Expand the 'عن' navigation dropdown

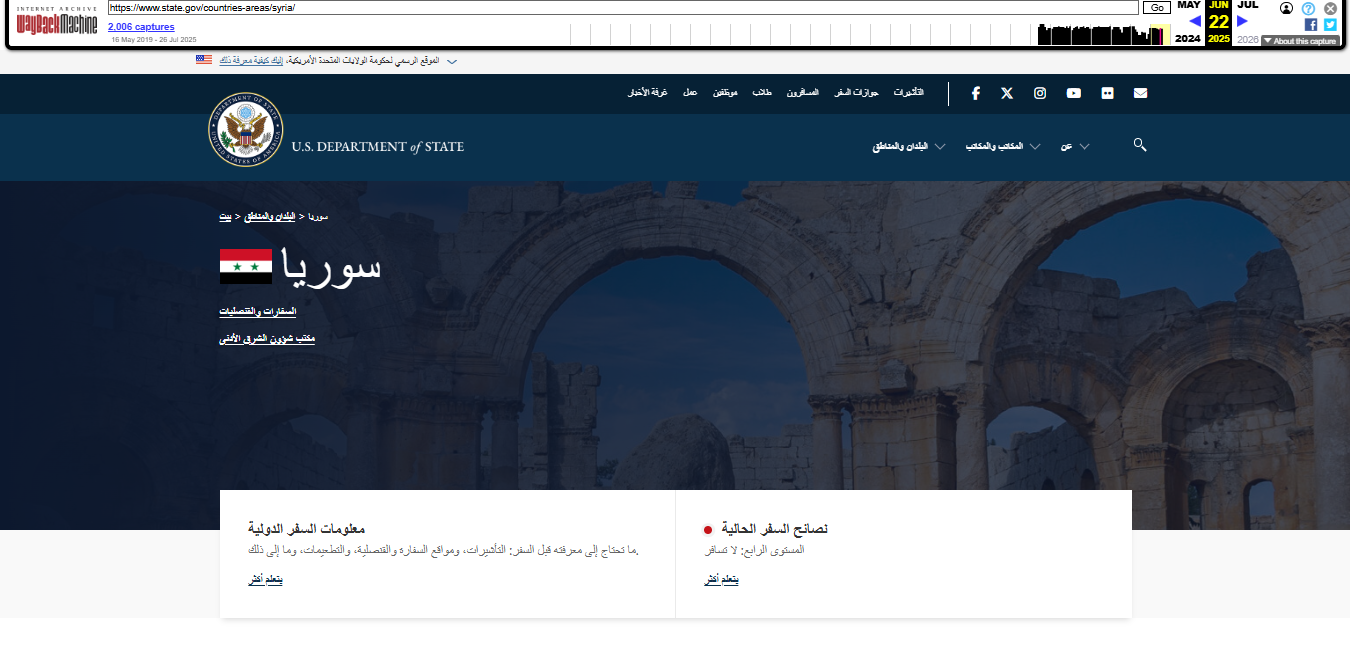[1074, 146]
